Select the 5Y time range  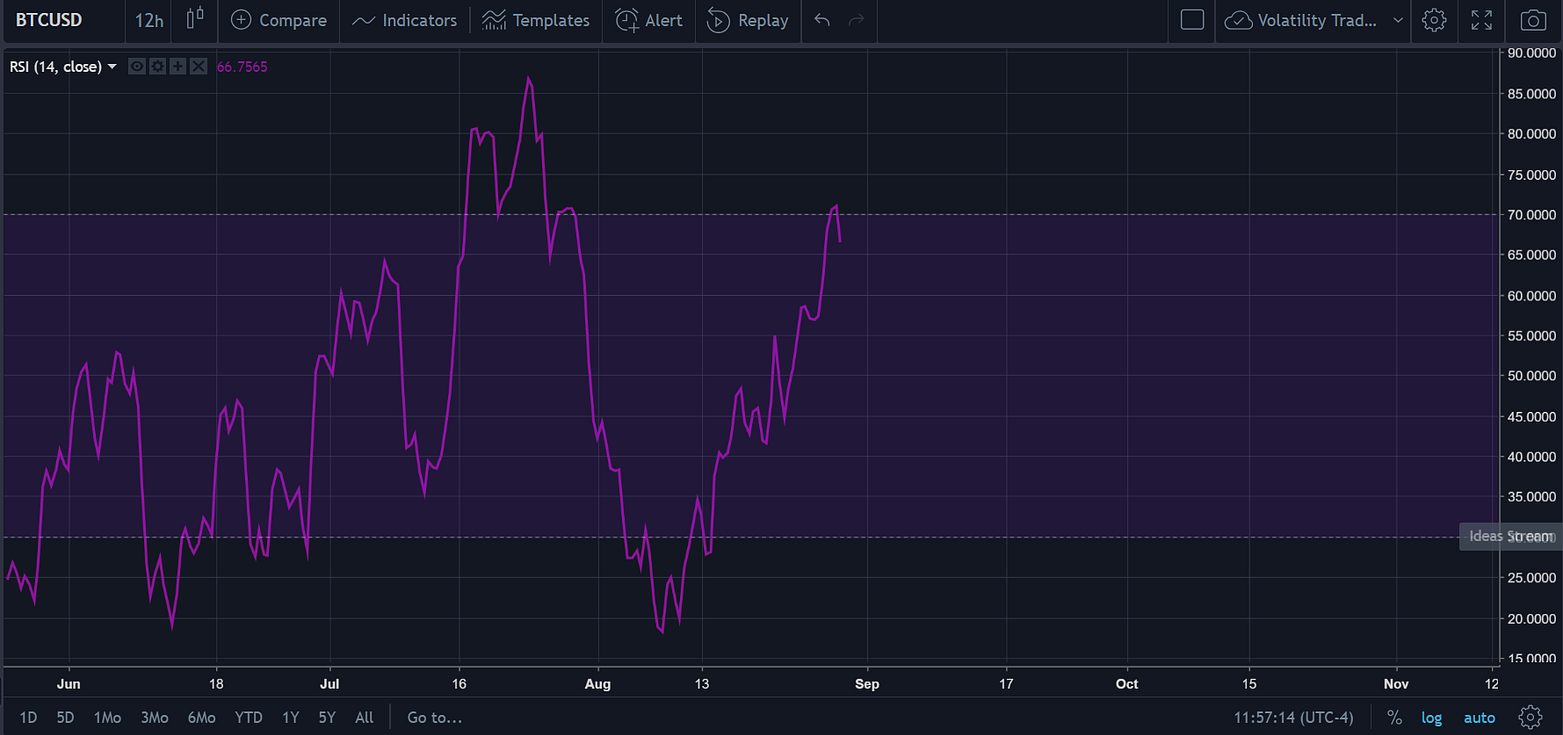327,717
